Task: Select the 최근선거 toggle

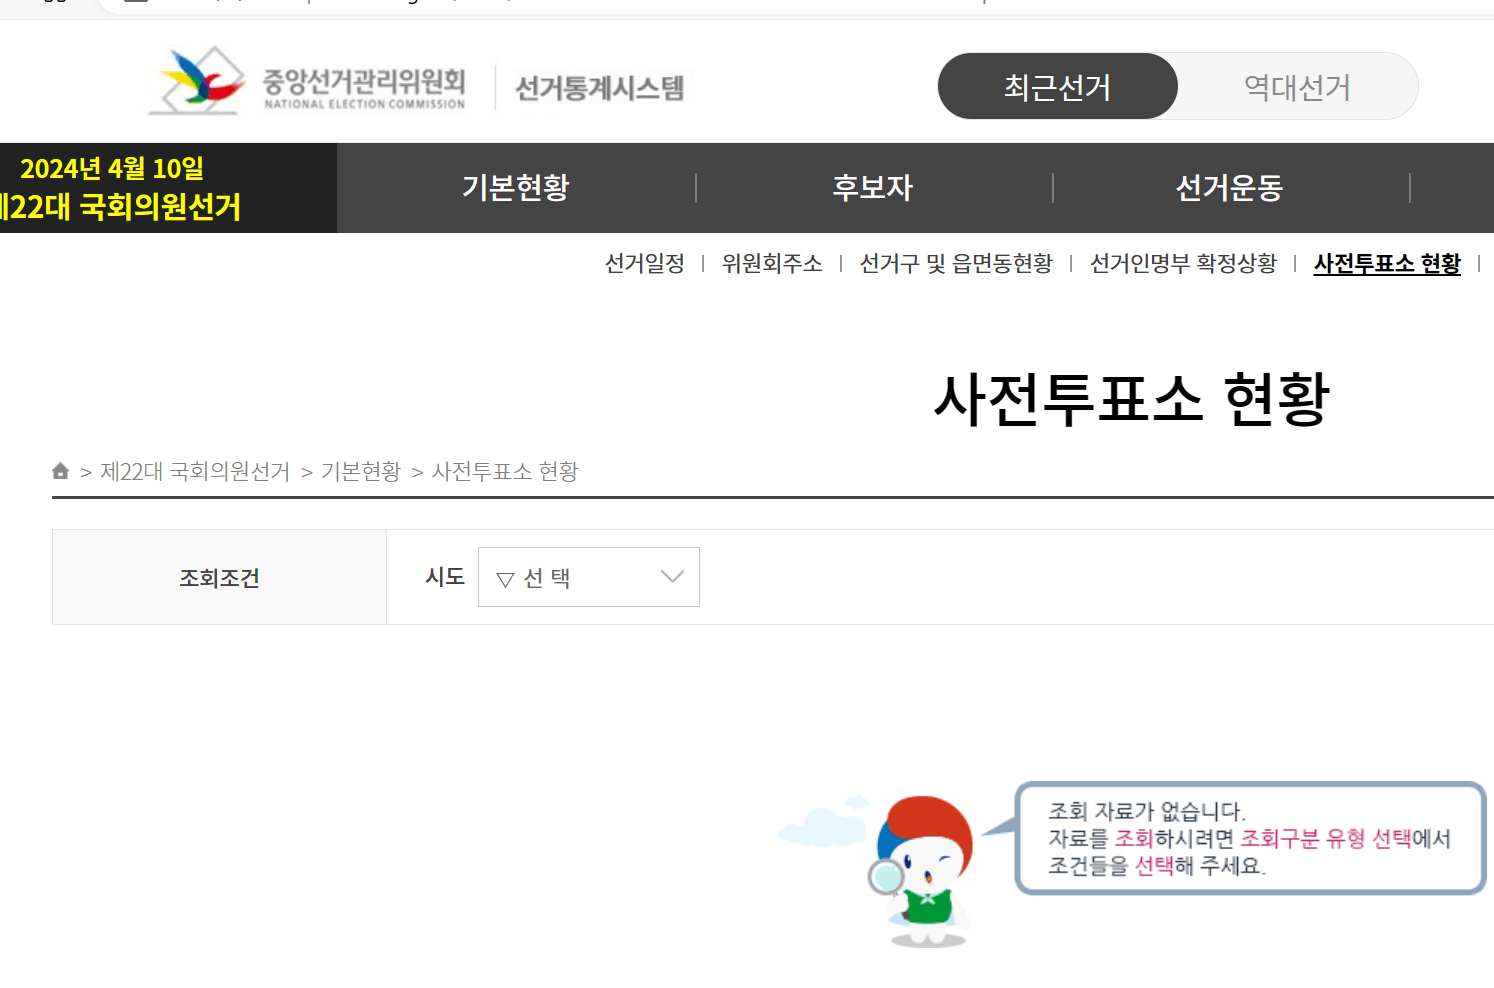Action: coord(1057,87)
